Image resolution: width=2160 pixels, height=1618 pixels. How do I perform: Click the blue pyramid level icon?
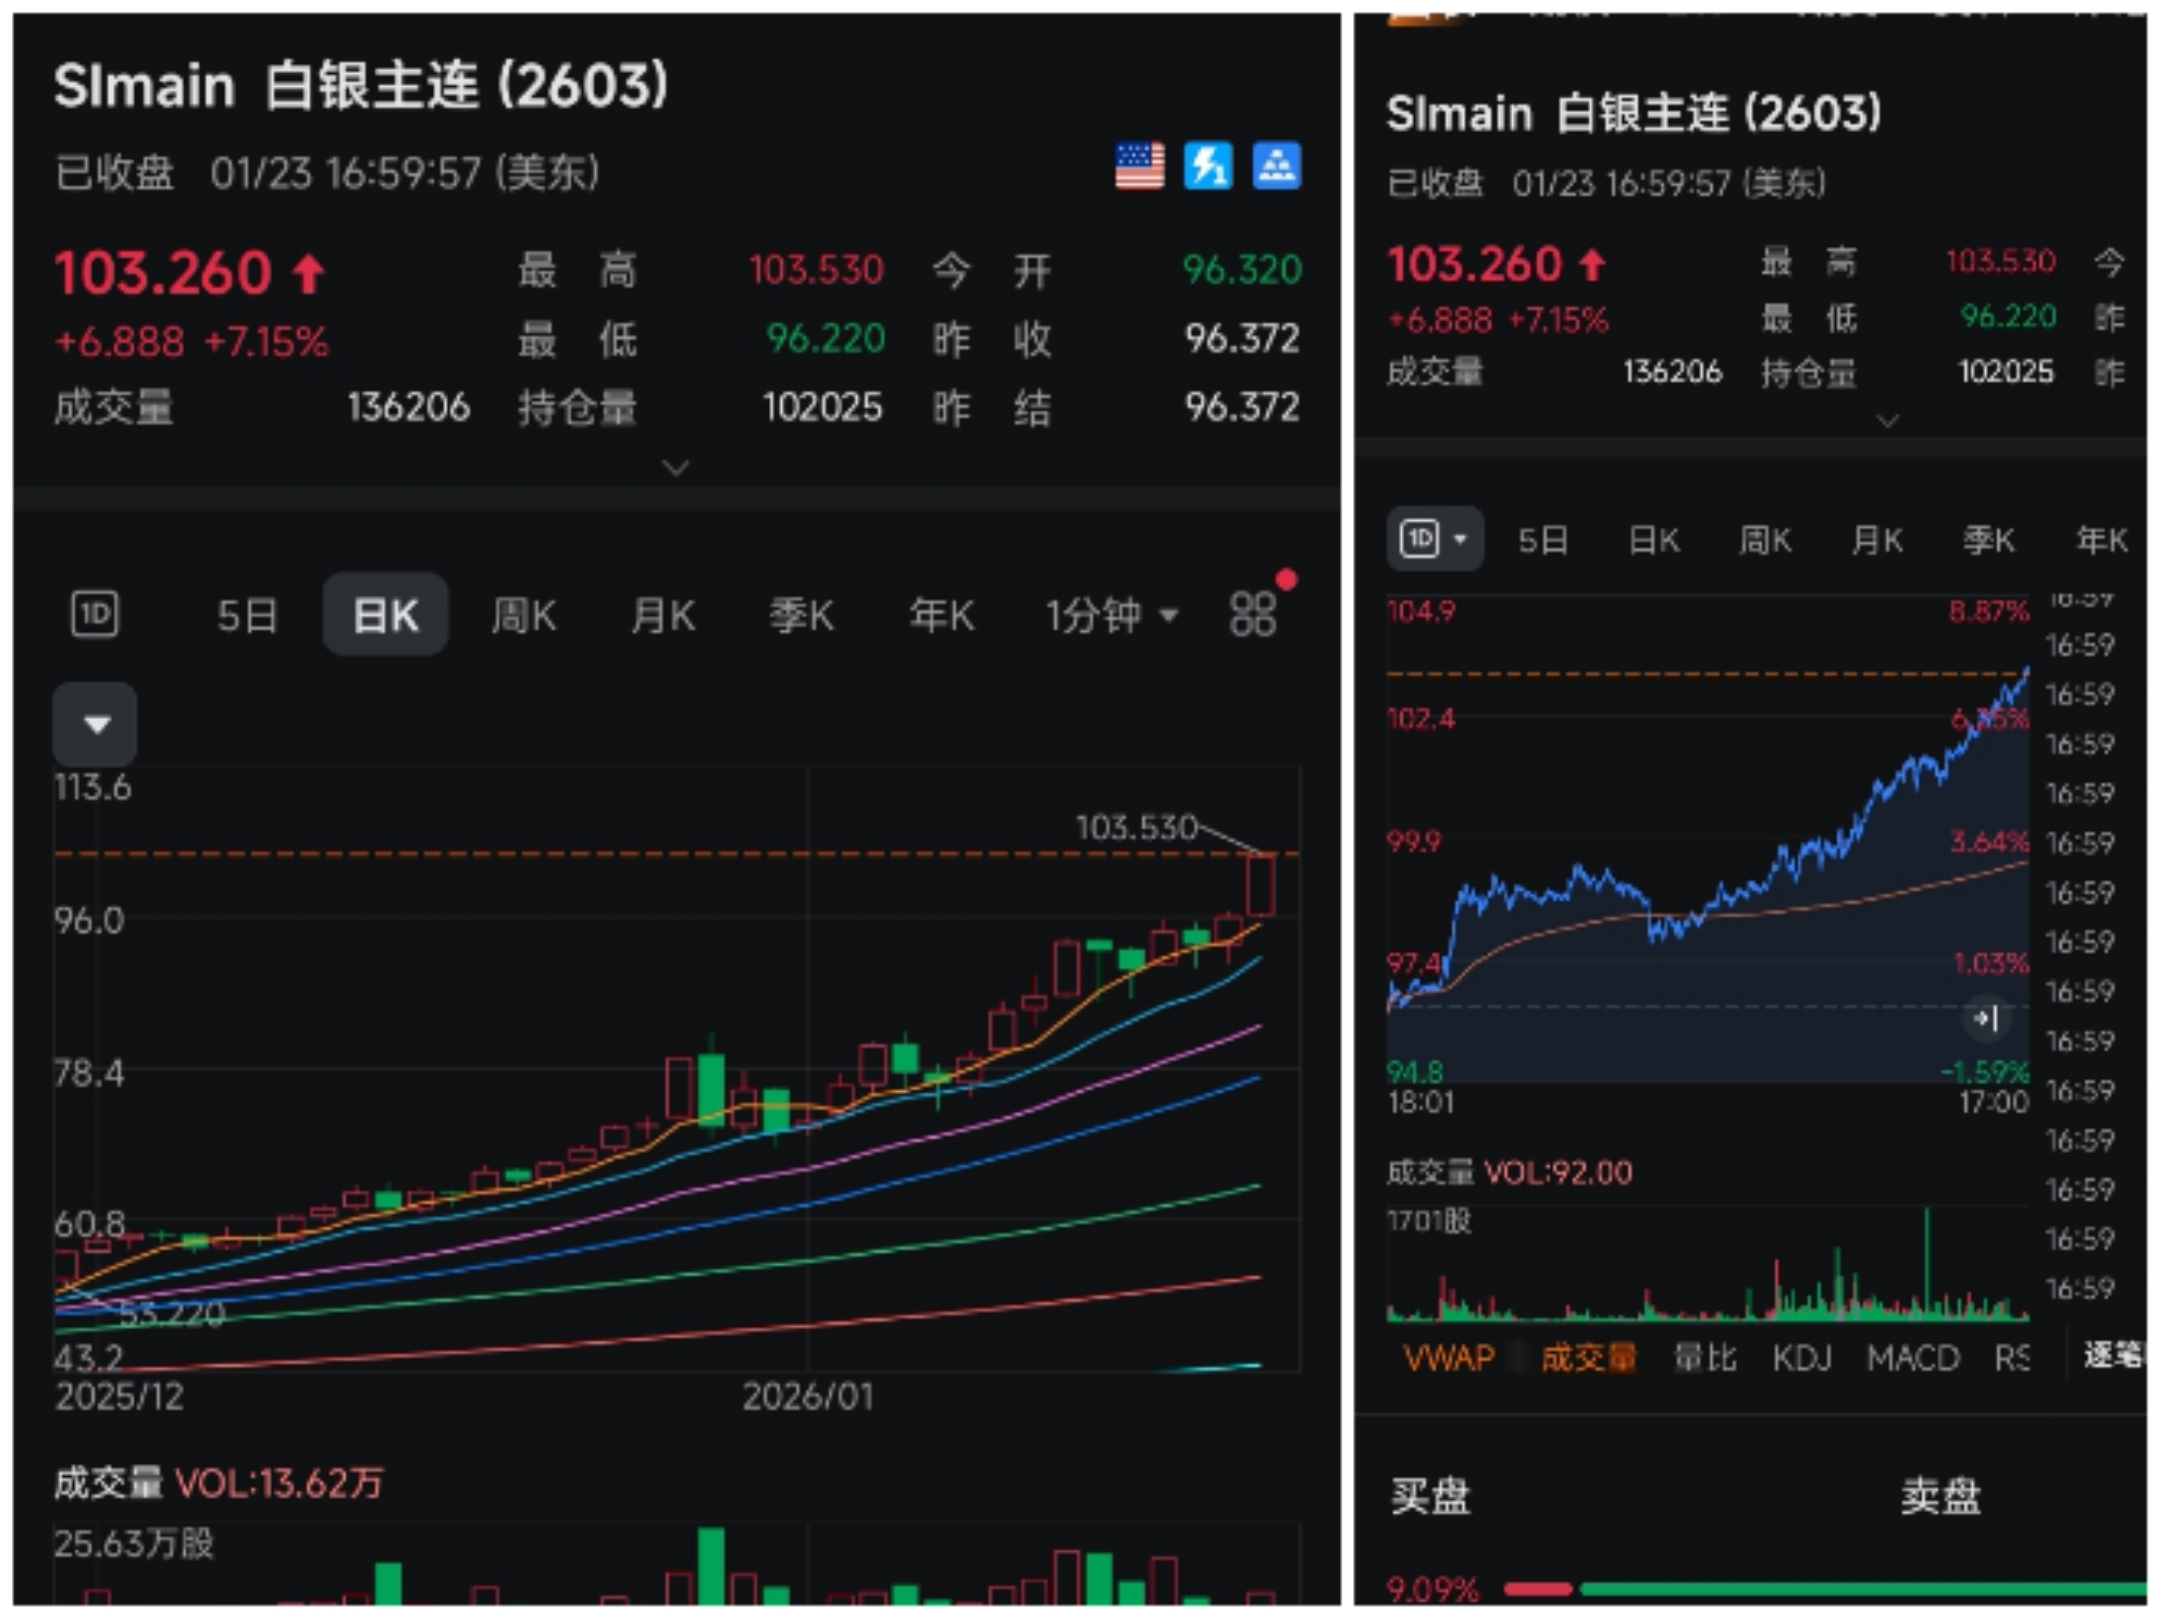(x=1276, y=166)
